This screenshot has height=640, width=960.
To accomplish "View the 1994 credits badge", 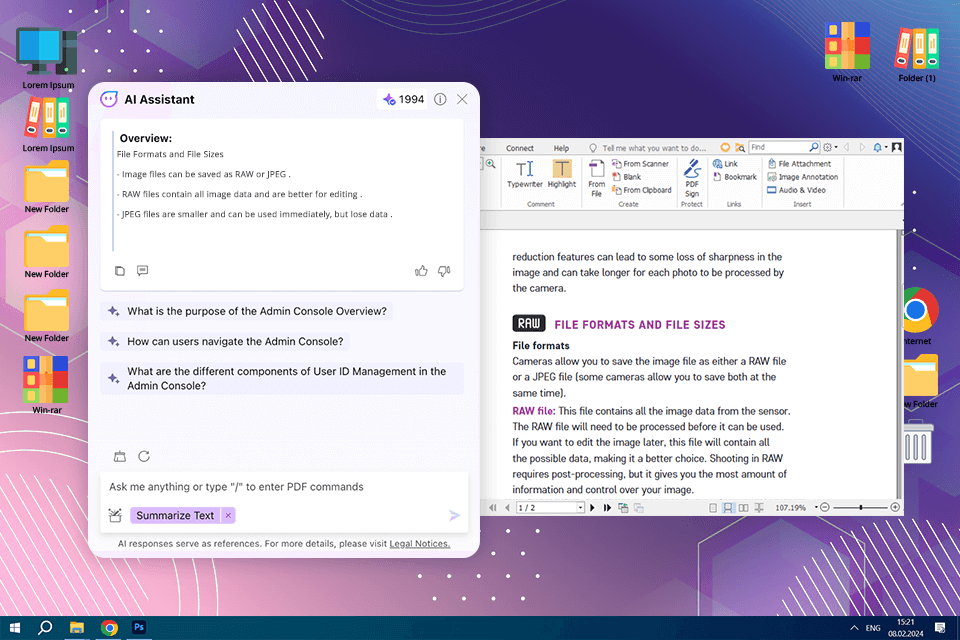I will click(403, 99).
